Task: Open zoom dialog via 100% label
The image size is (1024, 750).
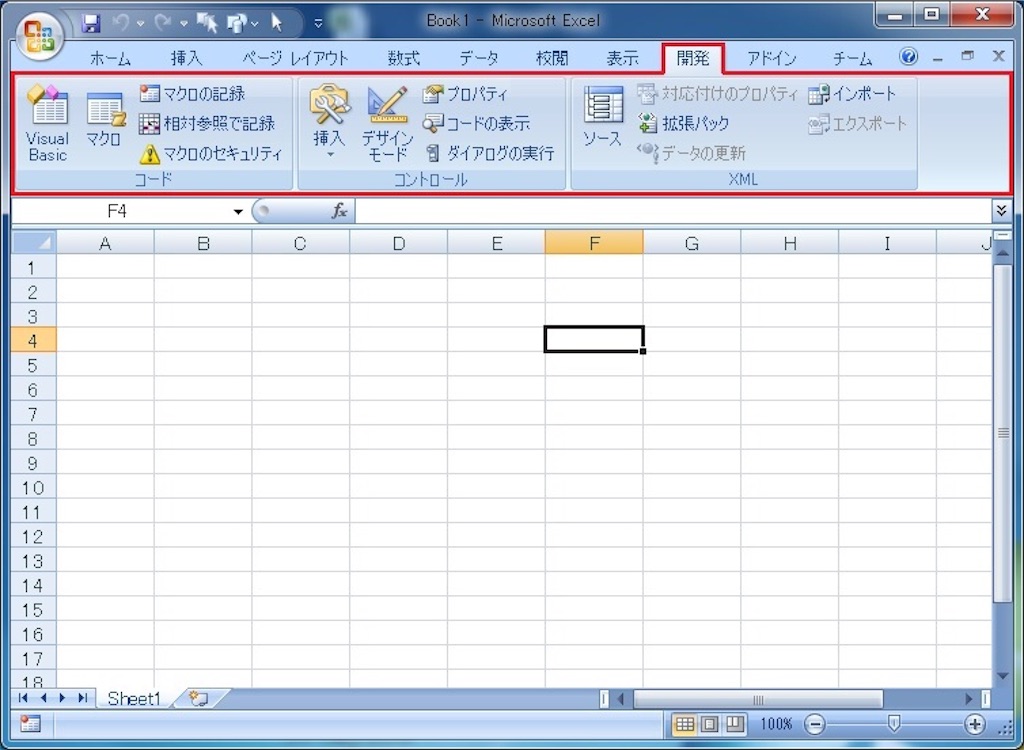Action: click(x=776, y=724)
